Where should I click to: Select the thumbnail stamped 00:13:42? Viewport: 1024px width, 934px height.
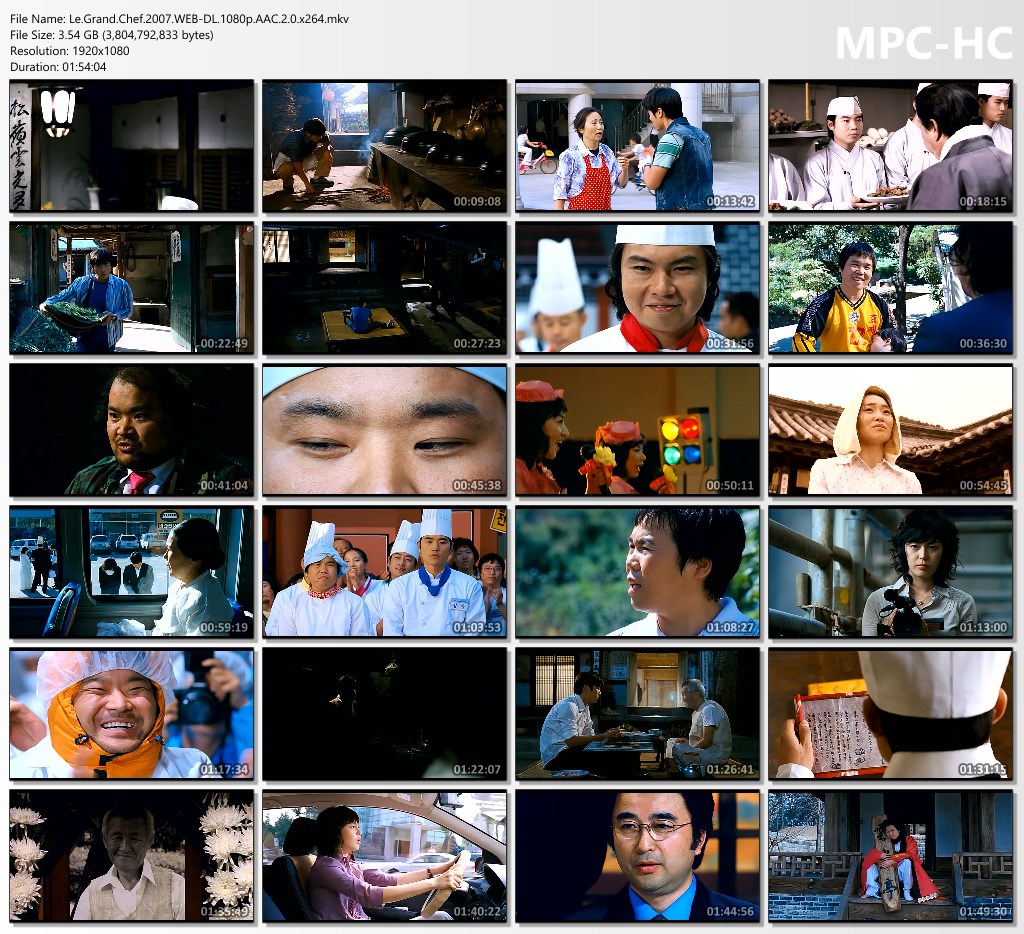click(x=637, y=146)
